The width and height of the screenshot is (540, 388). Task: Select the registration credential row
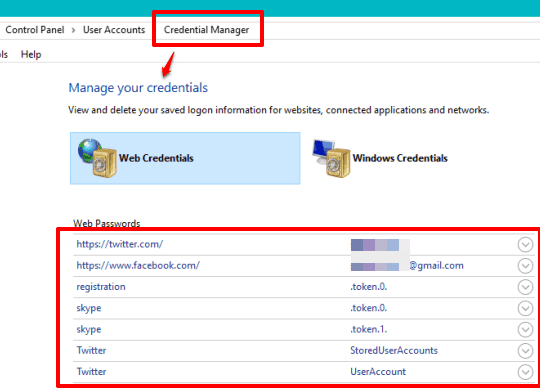tap(304, 287)
